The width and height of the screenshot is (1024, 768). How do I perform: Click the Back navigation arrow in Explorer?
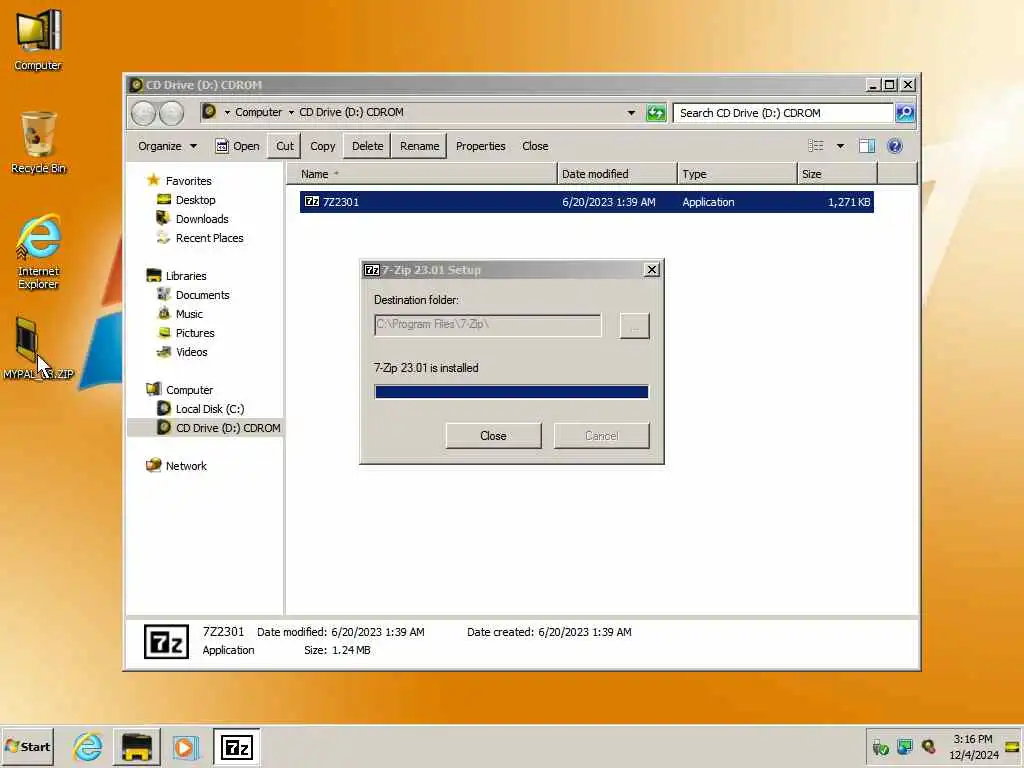(143, 113)
